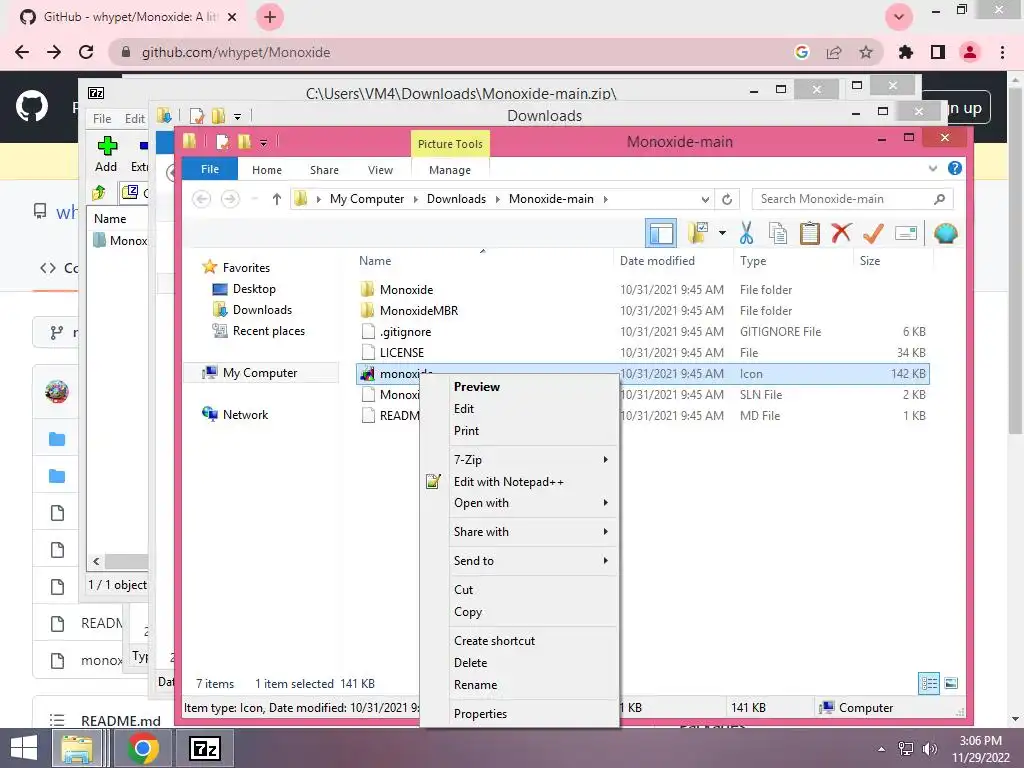Switch to the Home ribbon tab
This screenshot has height=768, width=1024.
tap(266, 170)
